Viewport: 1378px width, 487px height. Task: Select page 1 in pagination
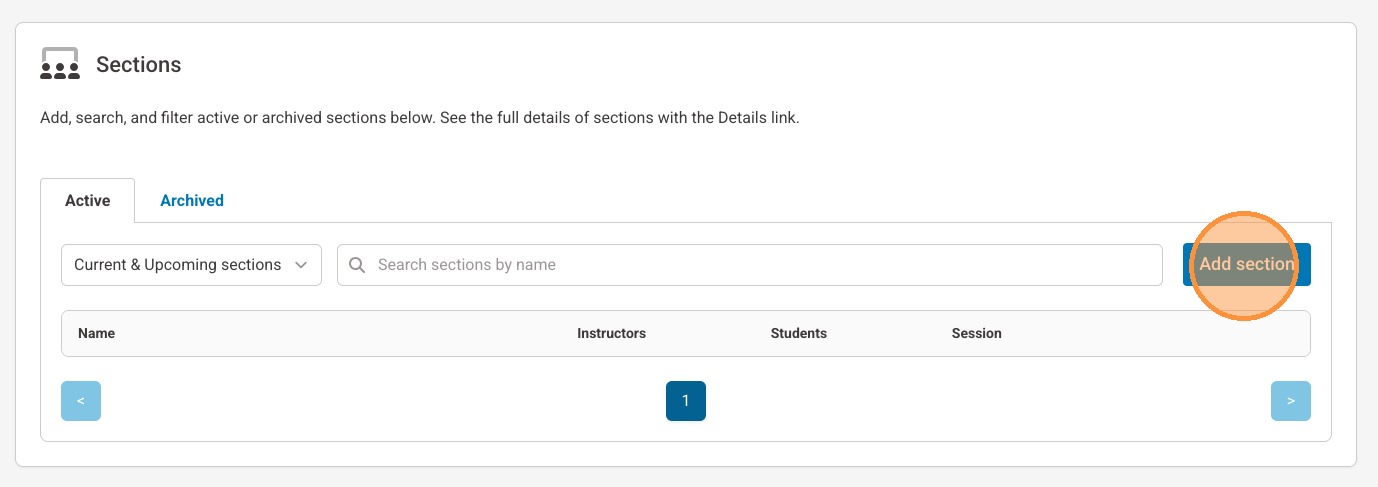click(x=686, y=401)
